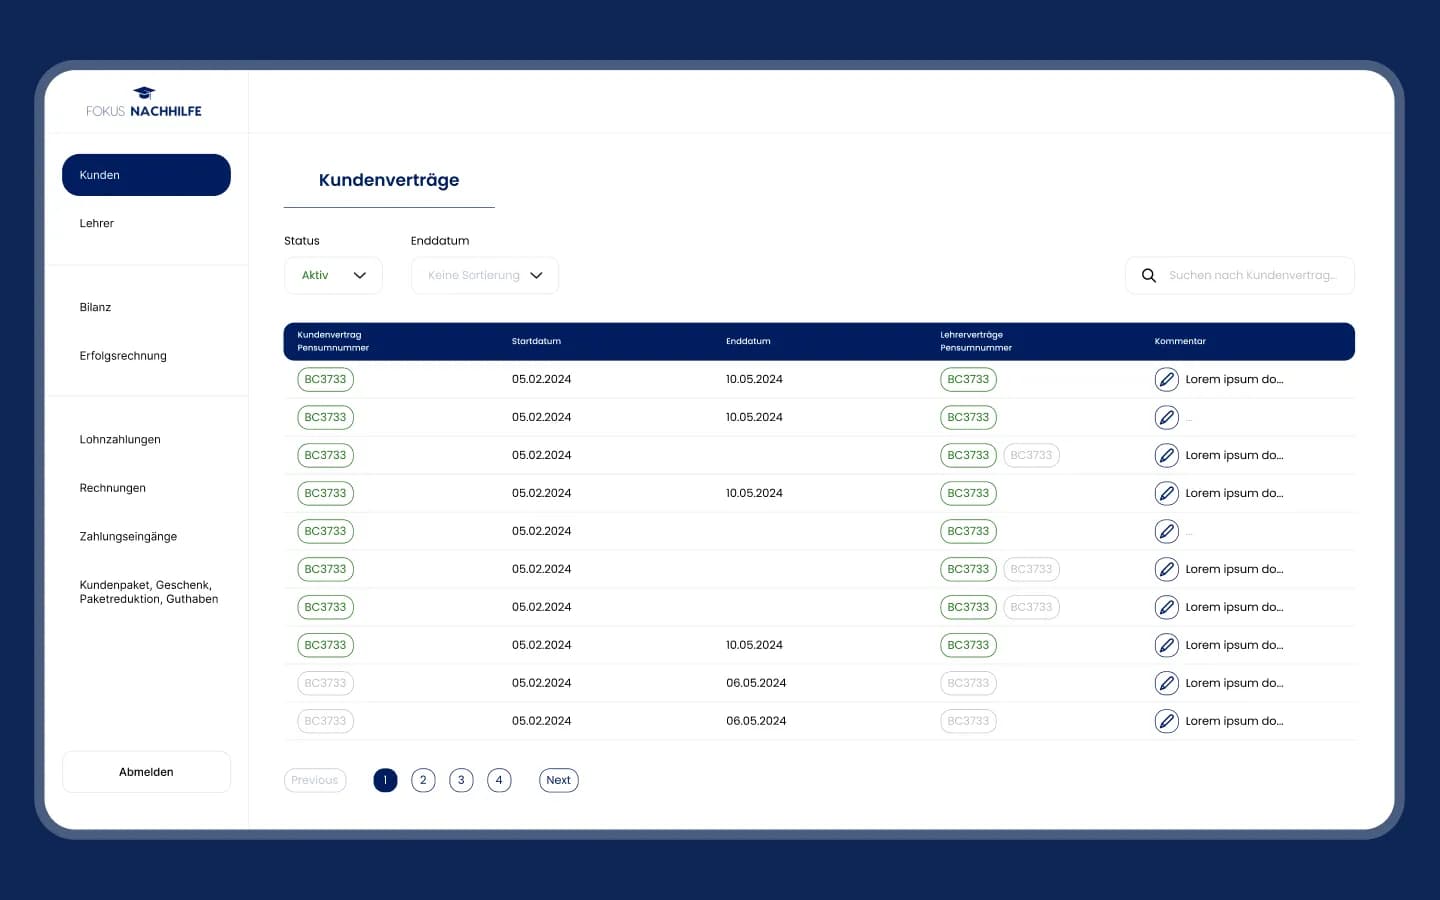Open Erfolgsrechnung from the sidebar
Image resolution: width=1440 pixels, height=900 pixels.
coord(123,356)
